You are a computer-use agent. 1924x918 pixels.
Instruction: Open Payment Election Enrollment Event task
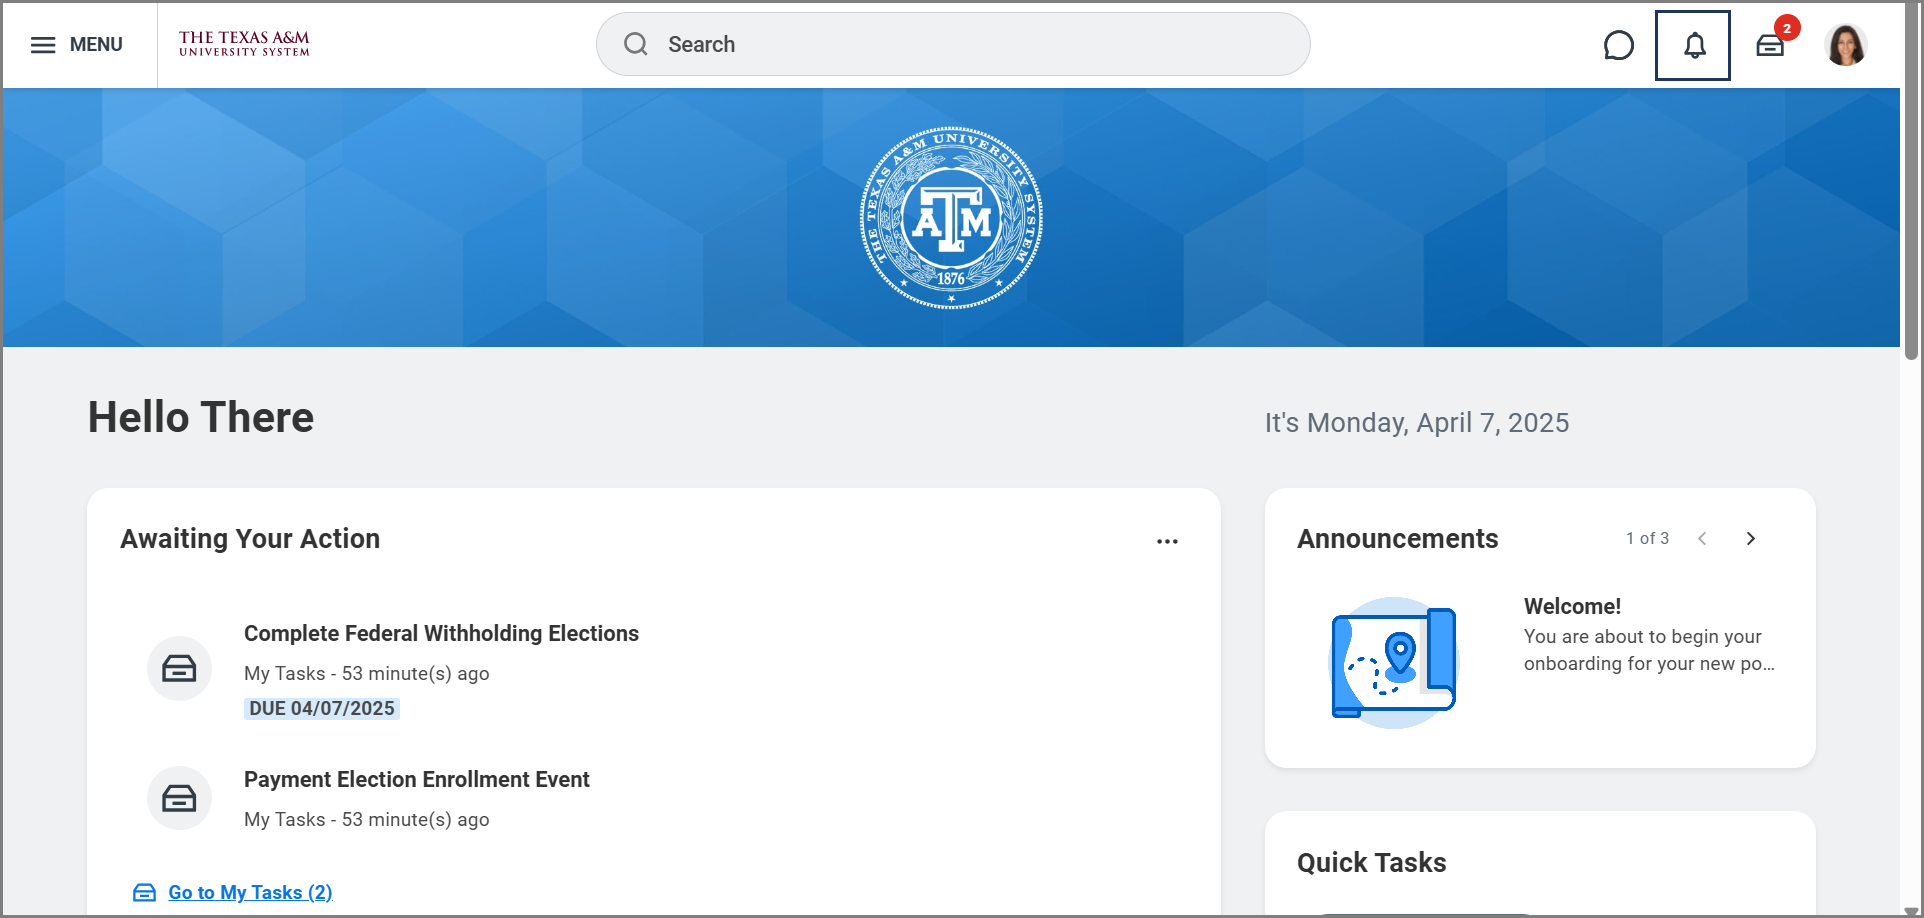416,779
